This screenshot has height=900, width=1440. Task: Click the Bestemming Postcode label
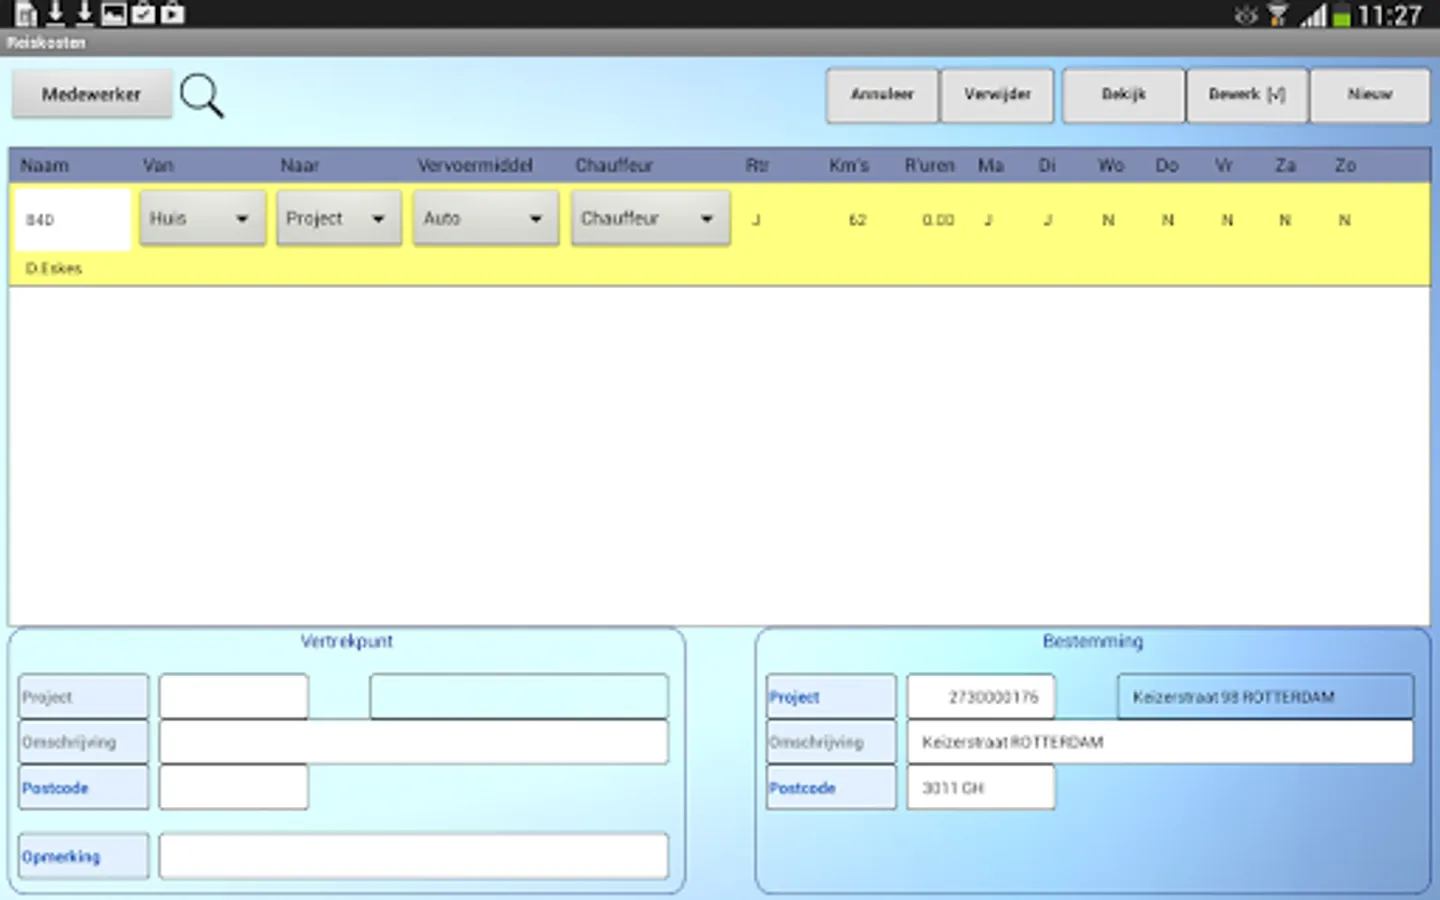click(831, 788)
